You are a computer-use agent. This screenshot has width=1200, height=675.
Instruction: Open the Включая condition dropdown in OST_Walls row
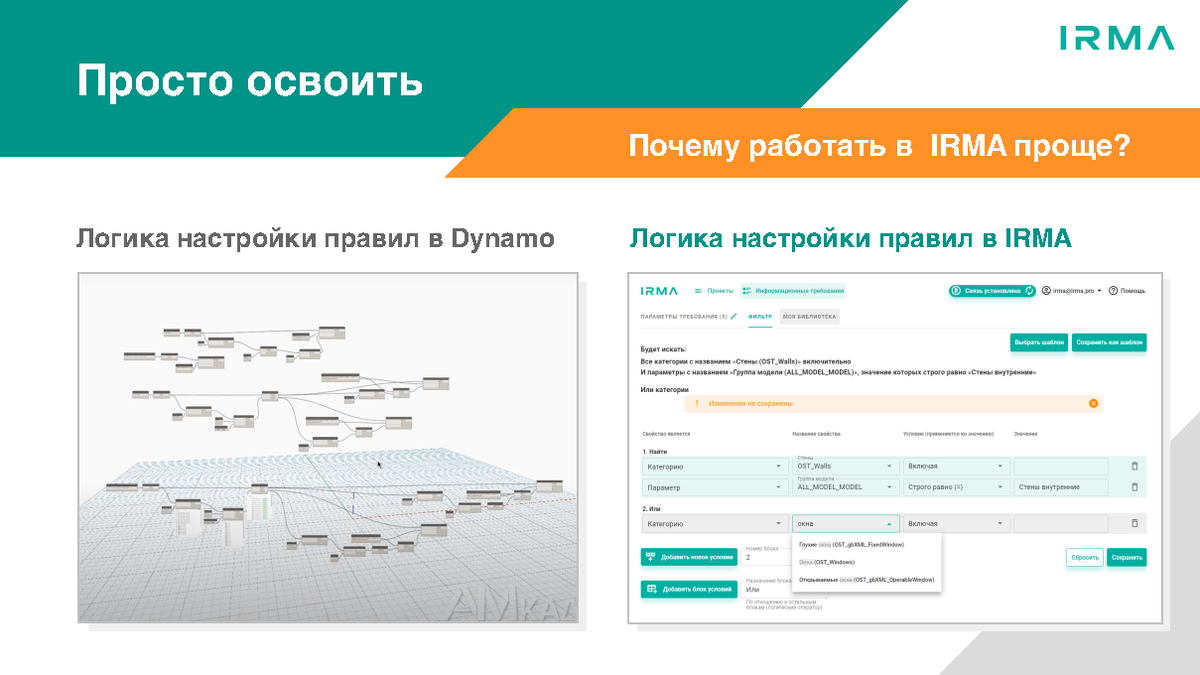coord(955,466)
